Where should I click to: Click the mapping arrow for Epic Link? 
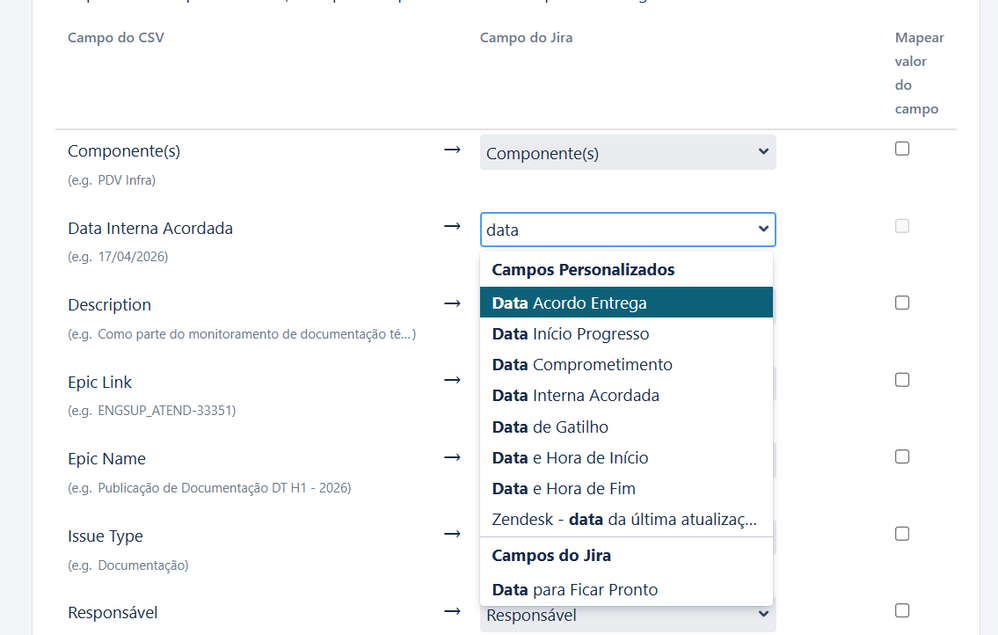coord(453,380)
